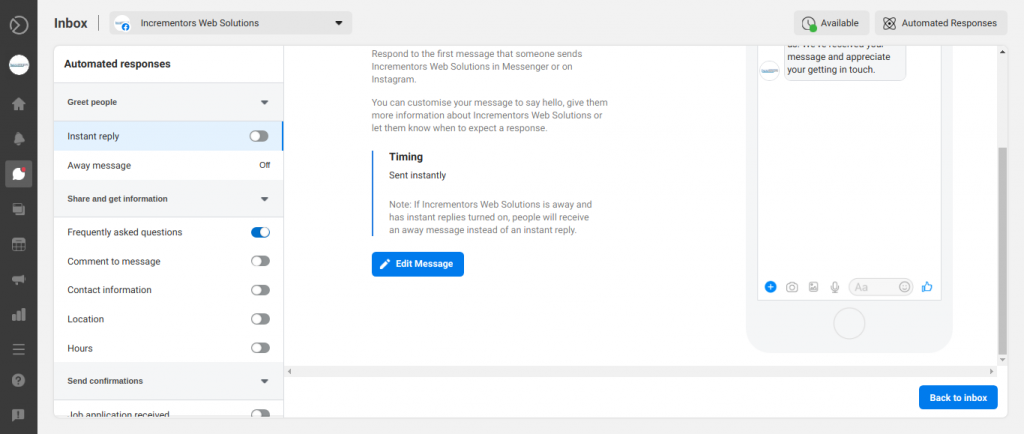Screen dimensions: 1024x434
Task: Collapse the Send confirmations section
Action: click(x=264, y=381)
